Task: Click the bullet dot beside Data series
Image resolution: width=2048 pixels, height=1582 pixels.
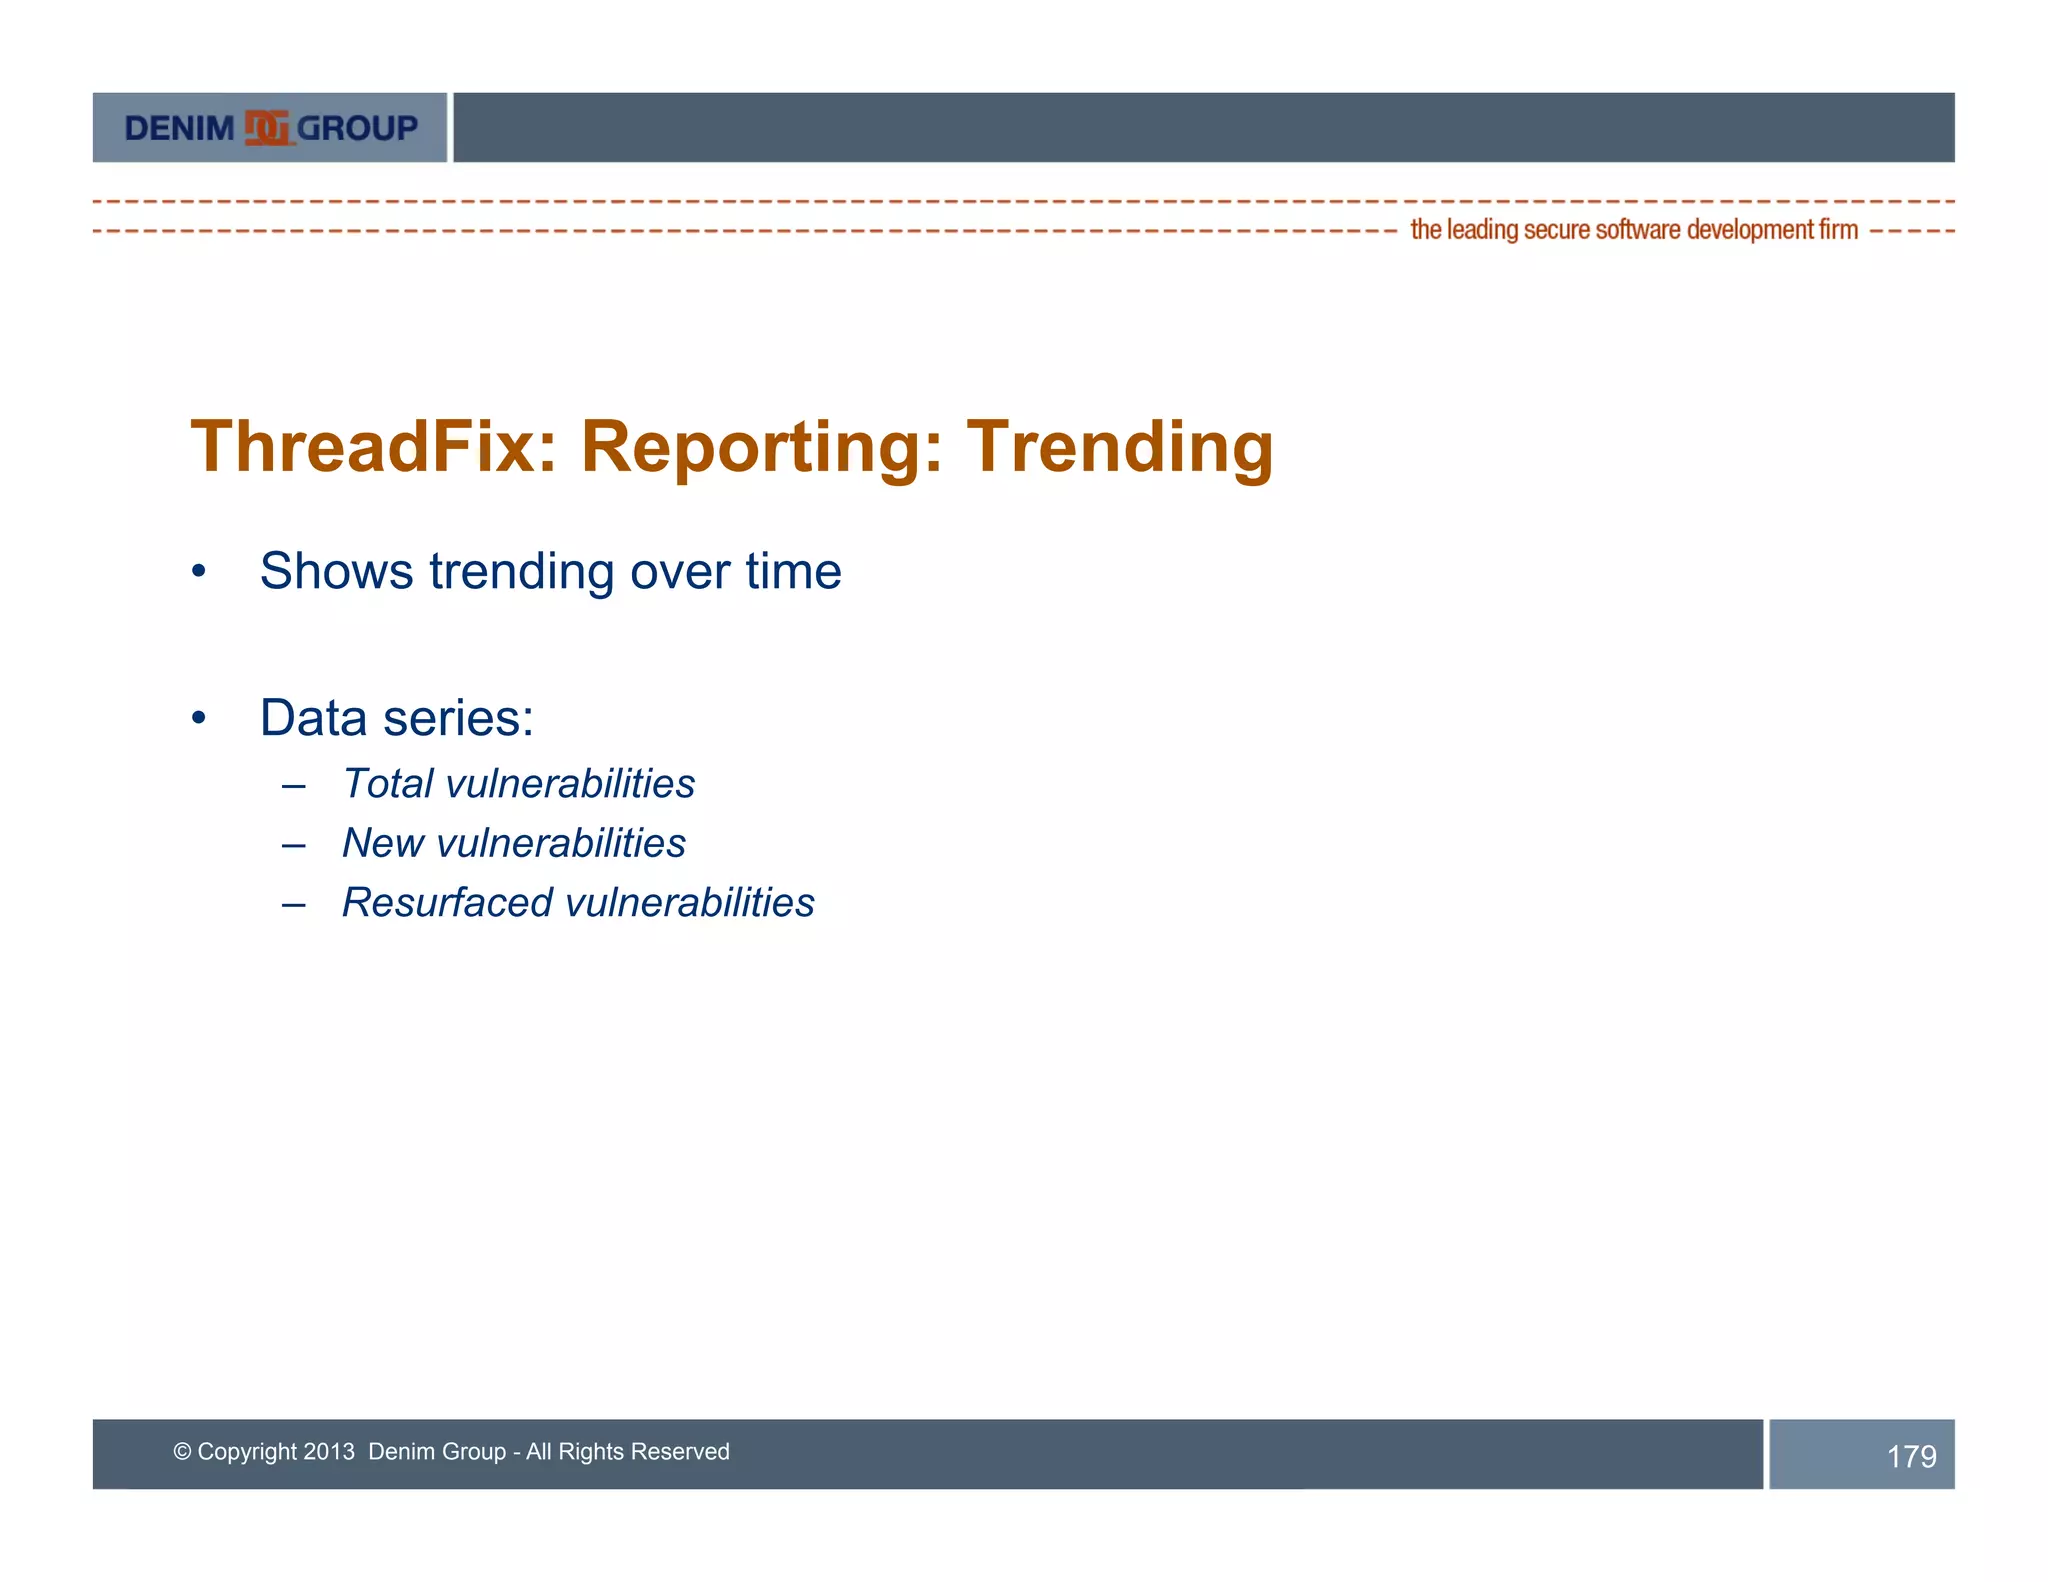Action: click(x=199, y=718)
